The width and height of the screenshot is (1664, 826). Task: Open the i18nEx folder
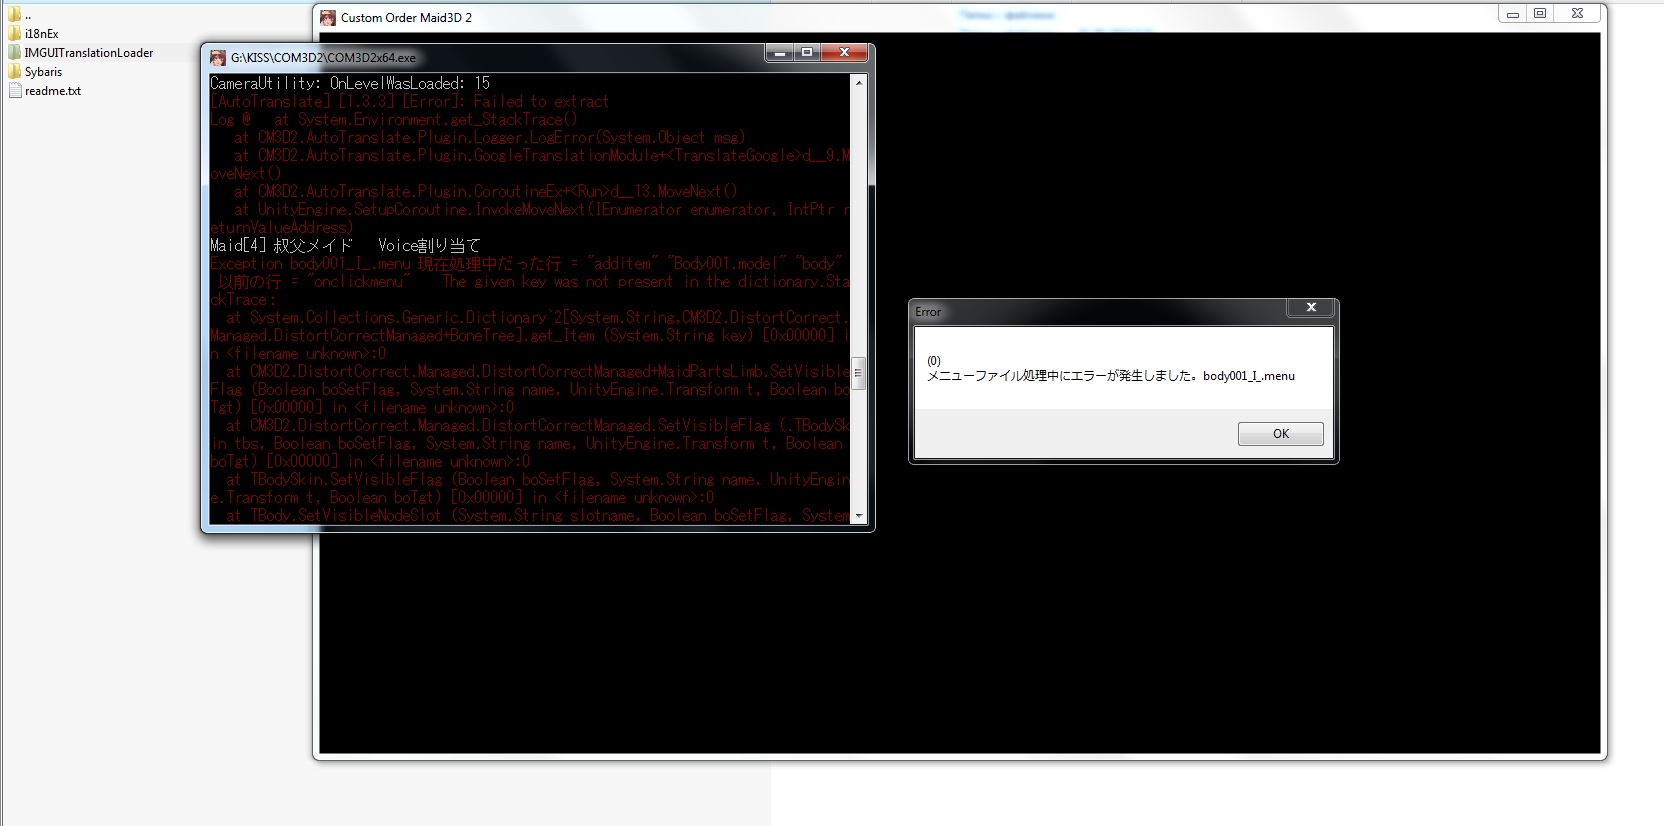click(x=41, y=34)
